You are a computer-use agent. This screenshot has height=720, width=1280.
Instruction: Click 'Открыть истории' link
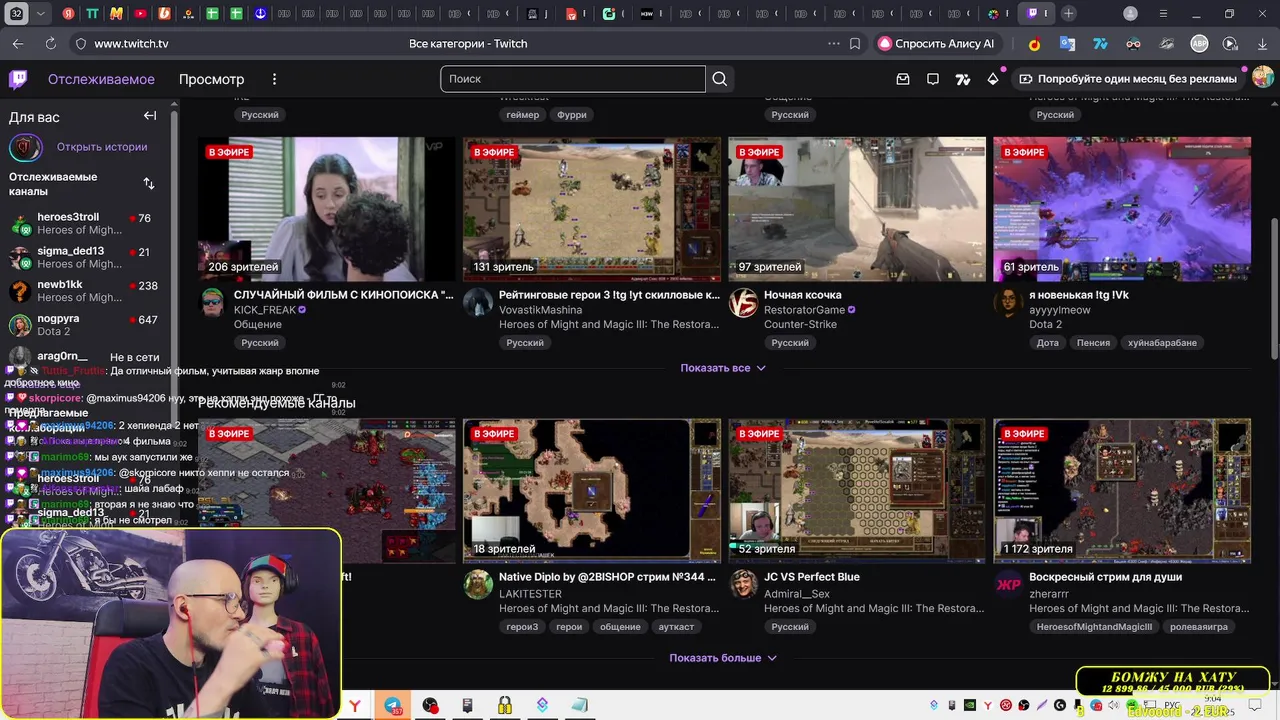point(102,147)
